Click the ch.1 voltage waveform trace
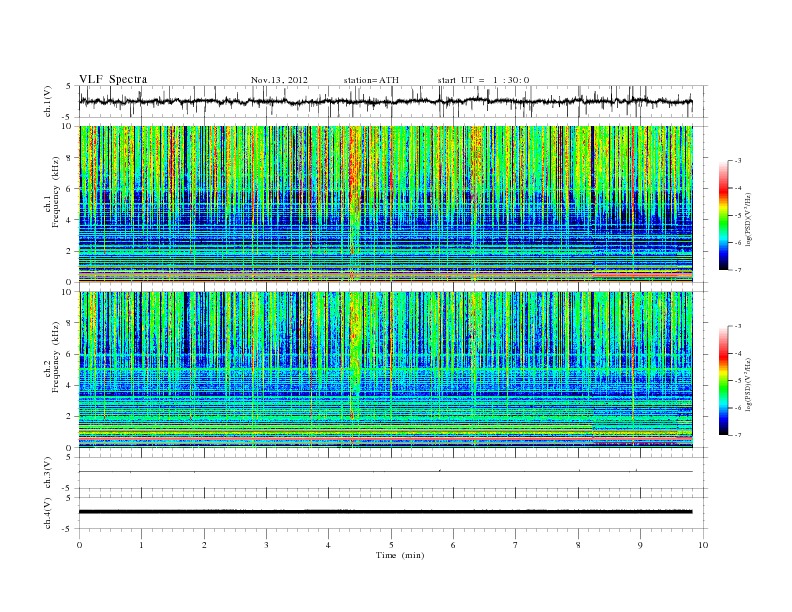792x612 pixels. tap(385, 101)
